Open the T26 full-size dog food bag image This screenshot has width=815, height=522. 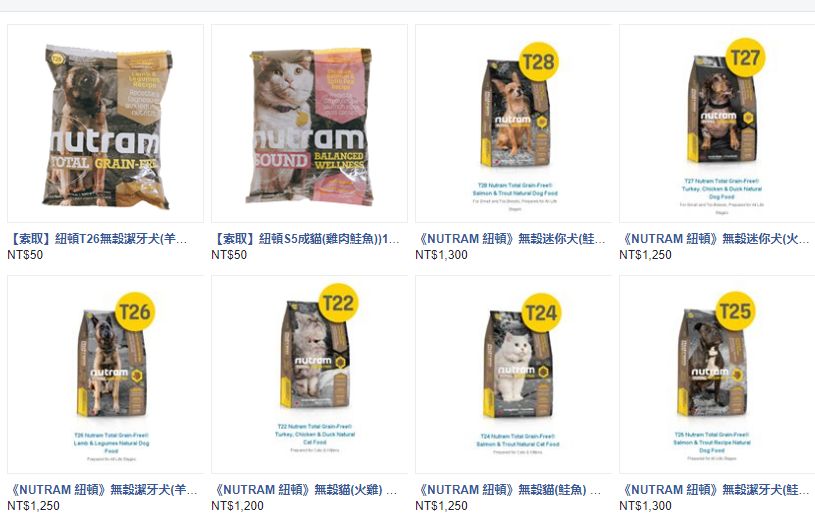pyautogui.click(x=106, y=374)
